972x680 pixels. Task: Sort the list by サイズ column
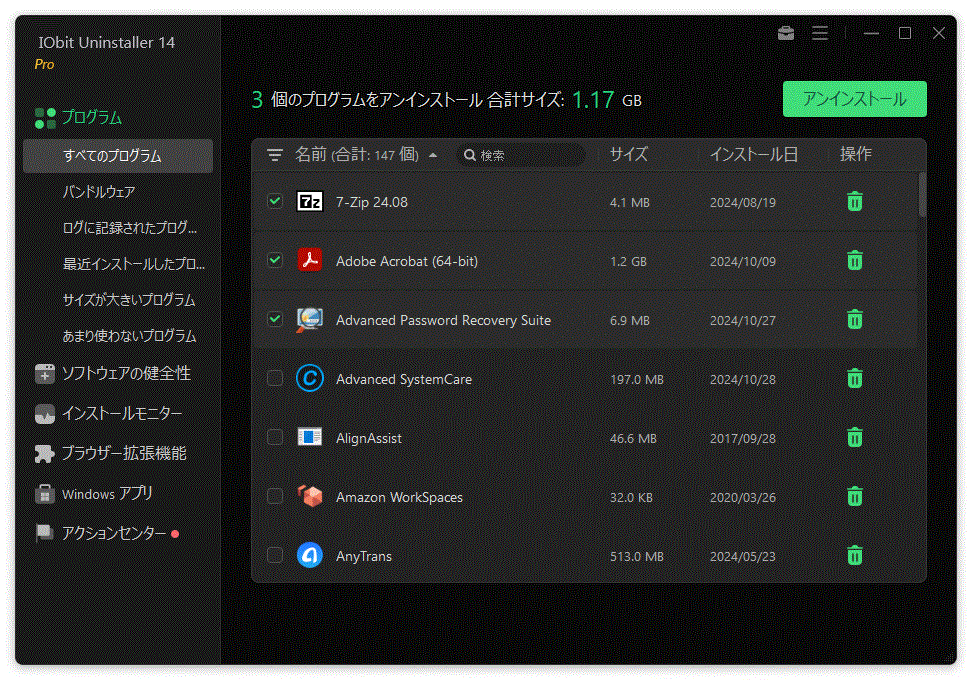click(x=629, y=154)
